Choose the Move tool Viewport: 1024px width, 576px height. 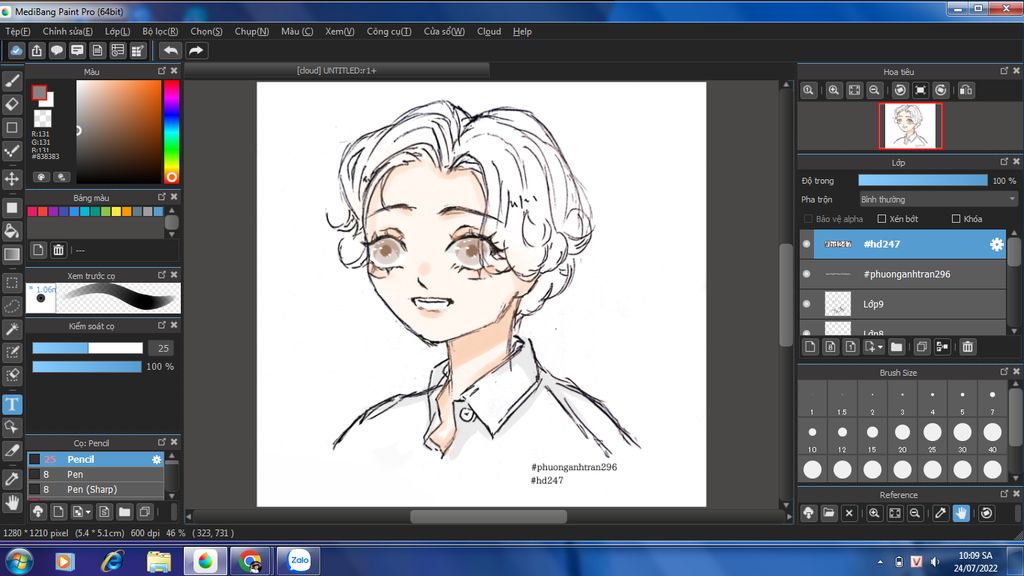(x=12, y=178)
